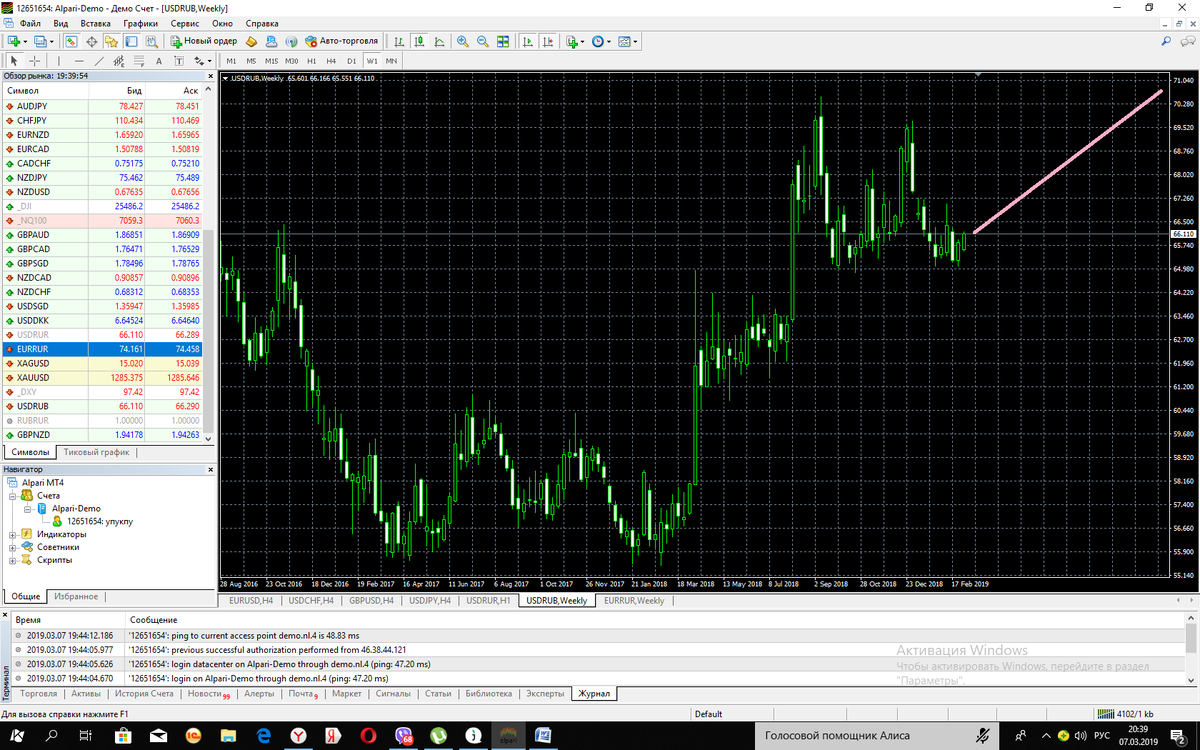Switch chart to bar chart icon

pos(399,41)
